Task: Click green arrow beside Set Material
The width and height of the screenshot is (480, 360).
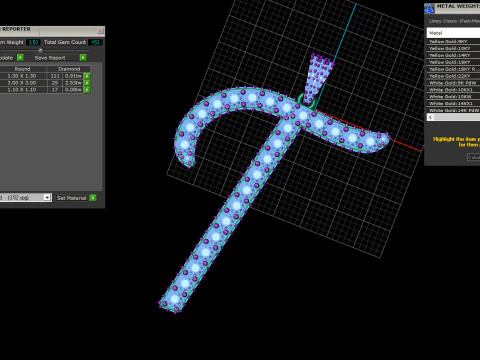Action: 93,198
